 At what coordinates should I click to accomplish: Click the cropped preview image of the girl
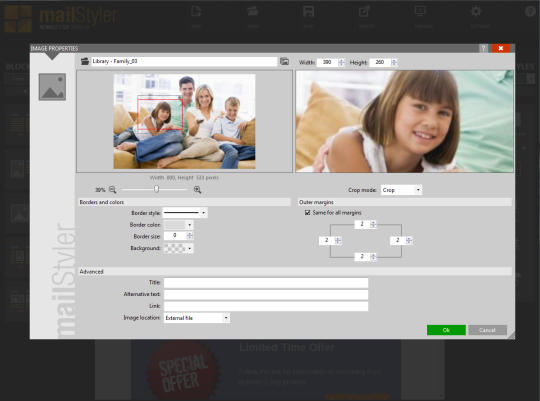404,121
